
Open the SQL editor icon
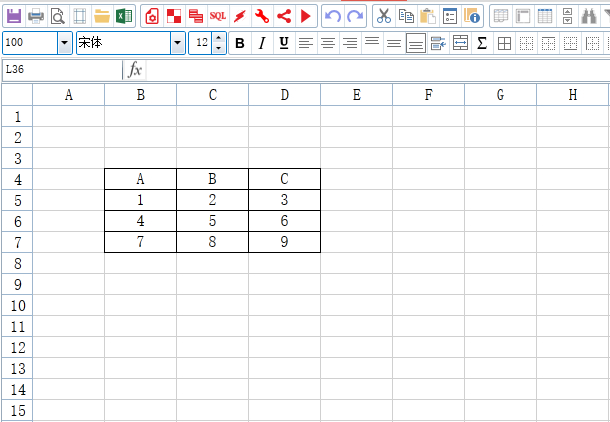click(218, 16)
